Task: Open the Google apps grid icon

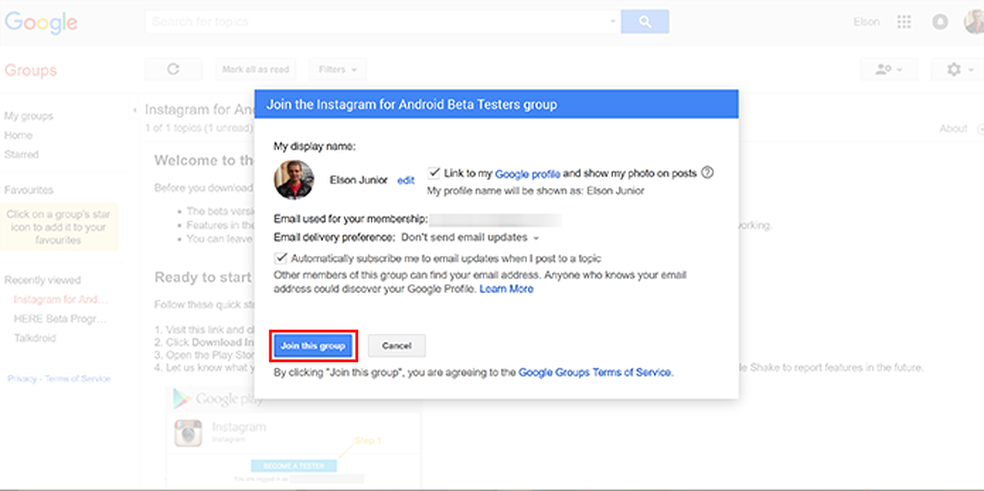Action: (x=904, y=22)
